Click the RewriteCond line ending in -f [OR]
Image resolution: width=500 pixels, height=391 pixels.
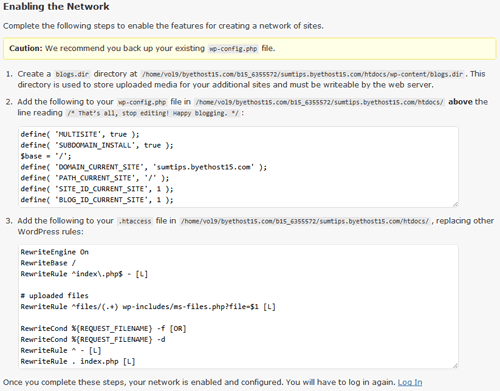103,329
